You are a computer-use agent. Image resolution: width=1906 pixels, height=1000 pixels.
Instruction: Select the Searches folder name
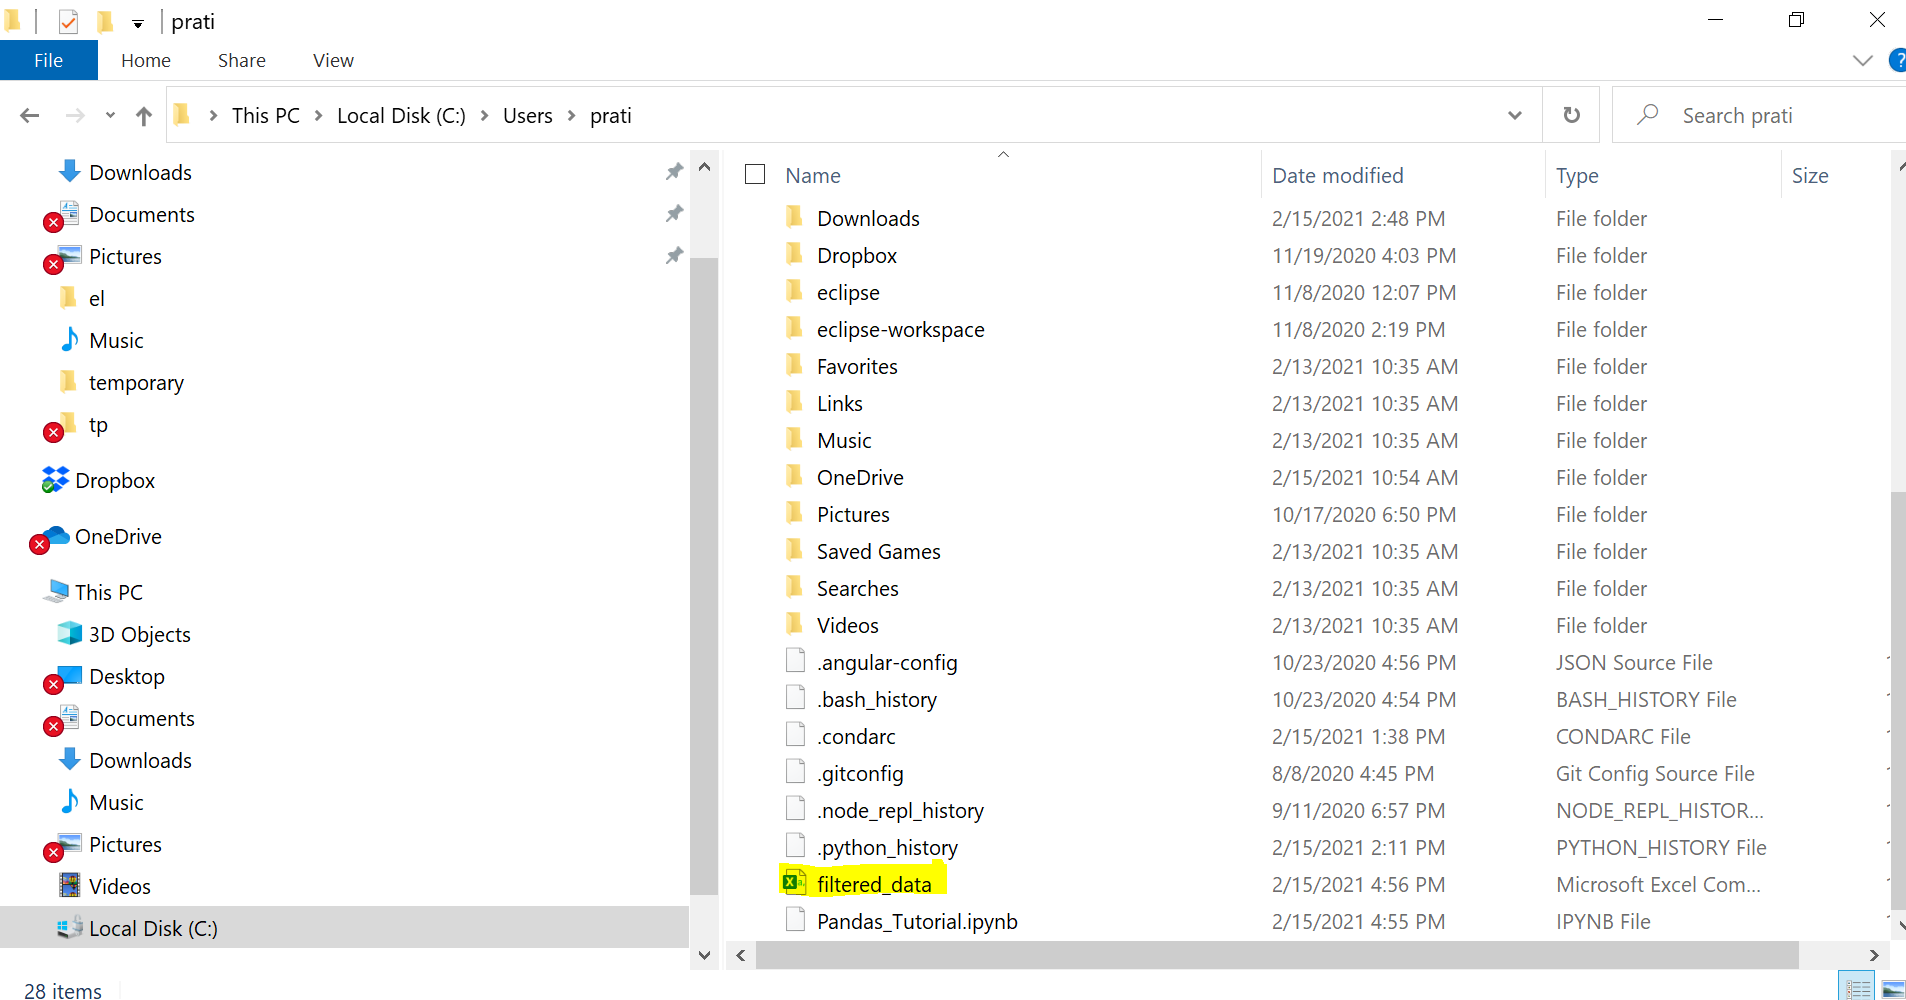pyautogui.click(x=858, y=588)
